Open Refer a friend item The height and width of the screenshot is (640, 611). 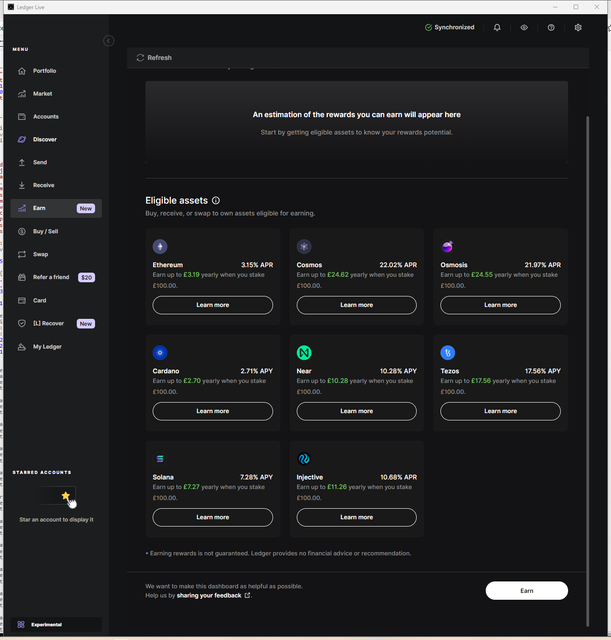tap(56, 277)
